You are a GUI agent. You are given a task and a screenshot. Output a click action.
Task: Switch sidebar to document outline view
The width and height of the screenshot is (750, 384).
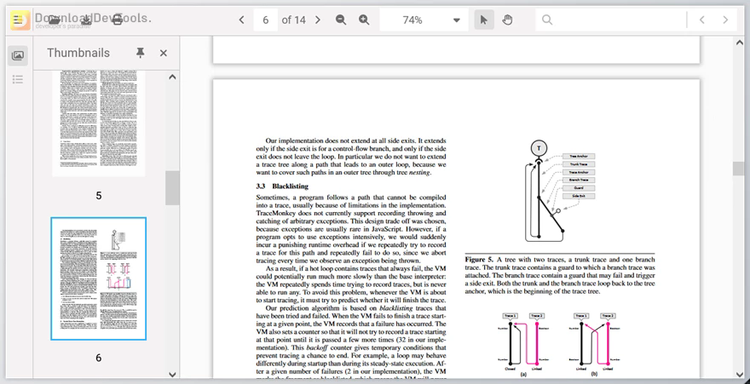click(x=18, y=79)
